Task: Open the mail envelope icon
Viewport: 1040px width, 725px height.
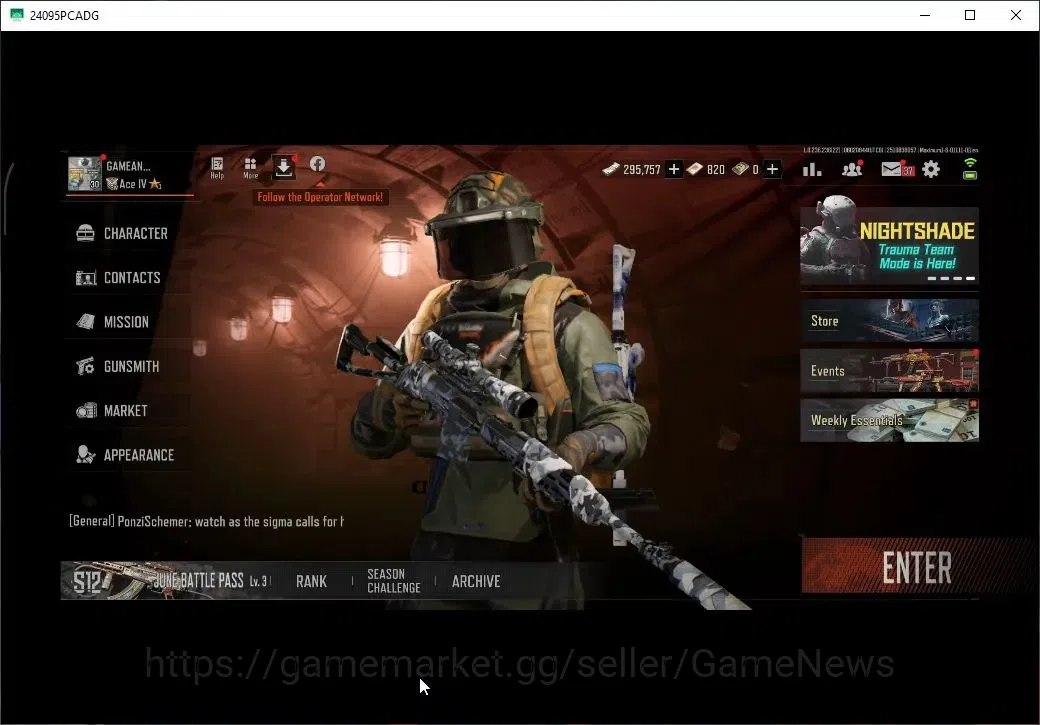Action: point(892,169)
